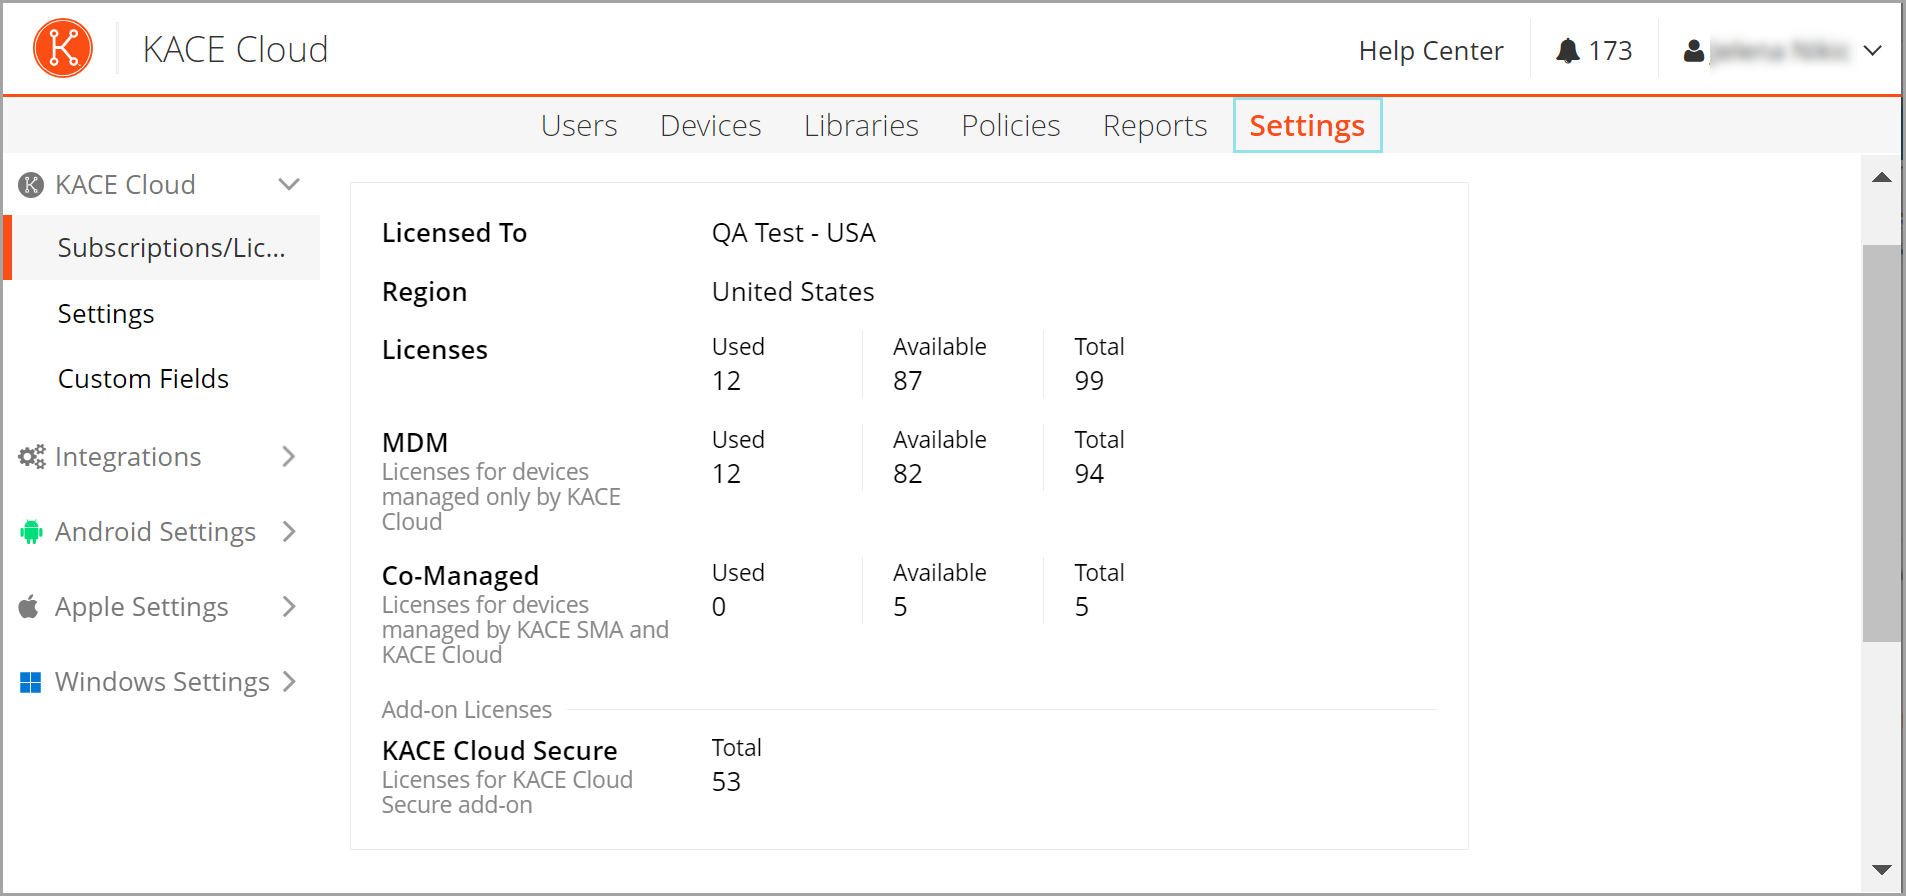Viewport: 1906px width, 896px height.
Task: Open the Help Center link
Action: [x=1430, y=51]
